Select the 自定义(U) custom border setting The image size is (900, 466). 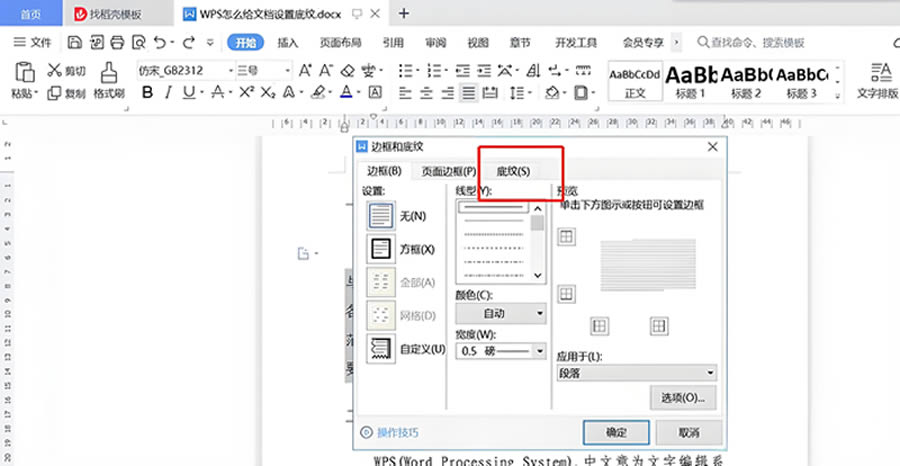point(380,348)
